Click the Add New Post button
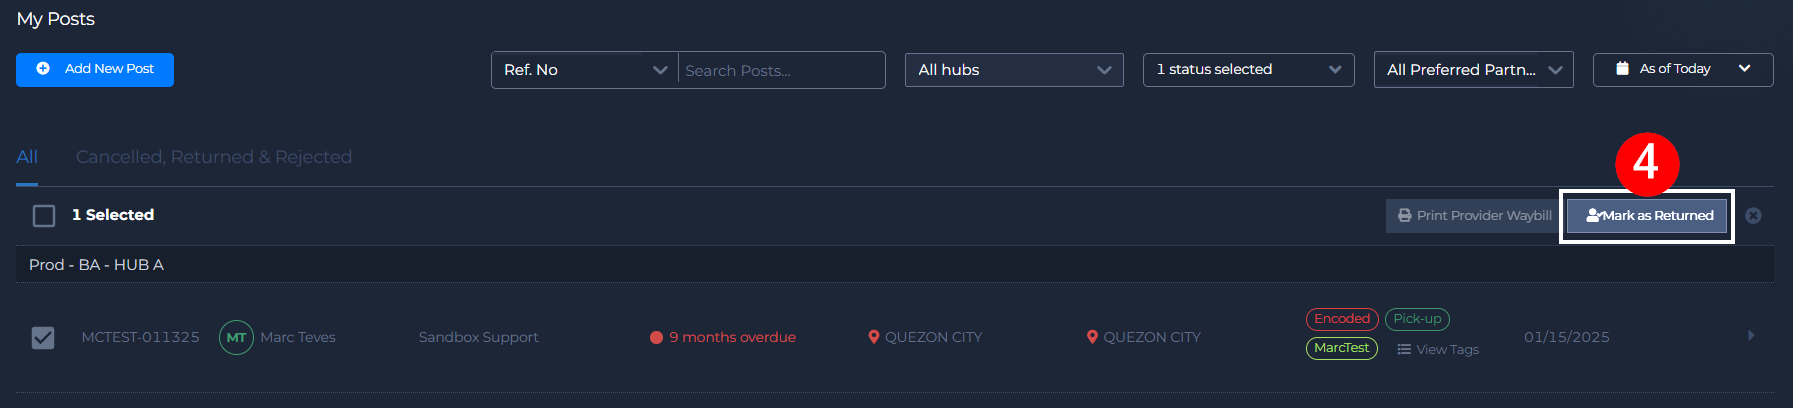The height and width of the screenshot is (408, 1793). tap(95, 69)
